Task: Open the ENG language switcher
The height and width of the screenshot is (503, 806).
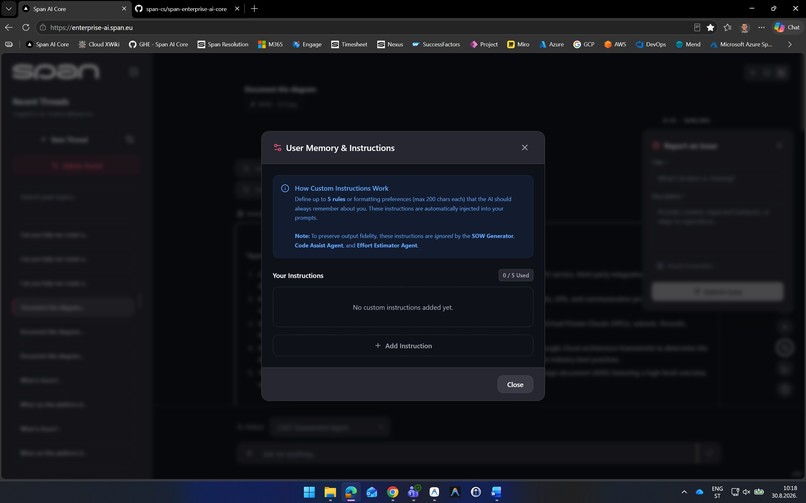Action: tap(717, 492)
